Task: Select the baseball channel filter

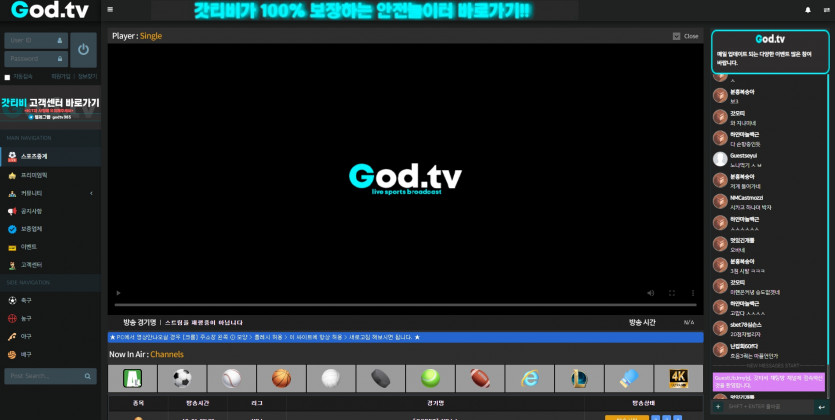Action: (x=232, y=378)
